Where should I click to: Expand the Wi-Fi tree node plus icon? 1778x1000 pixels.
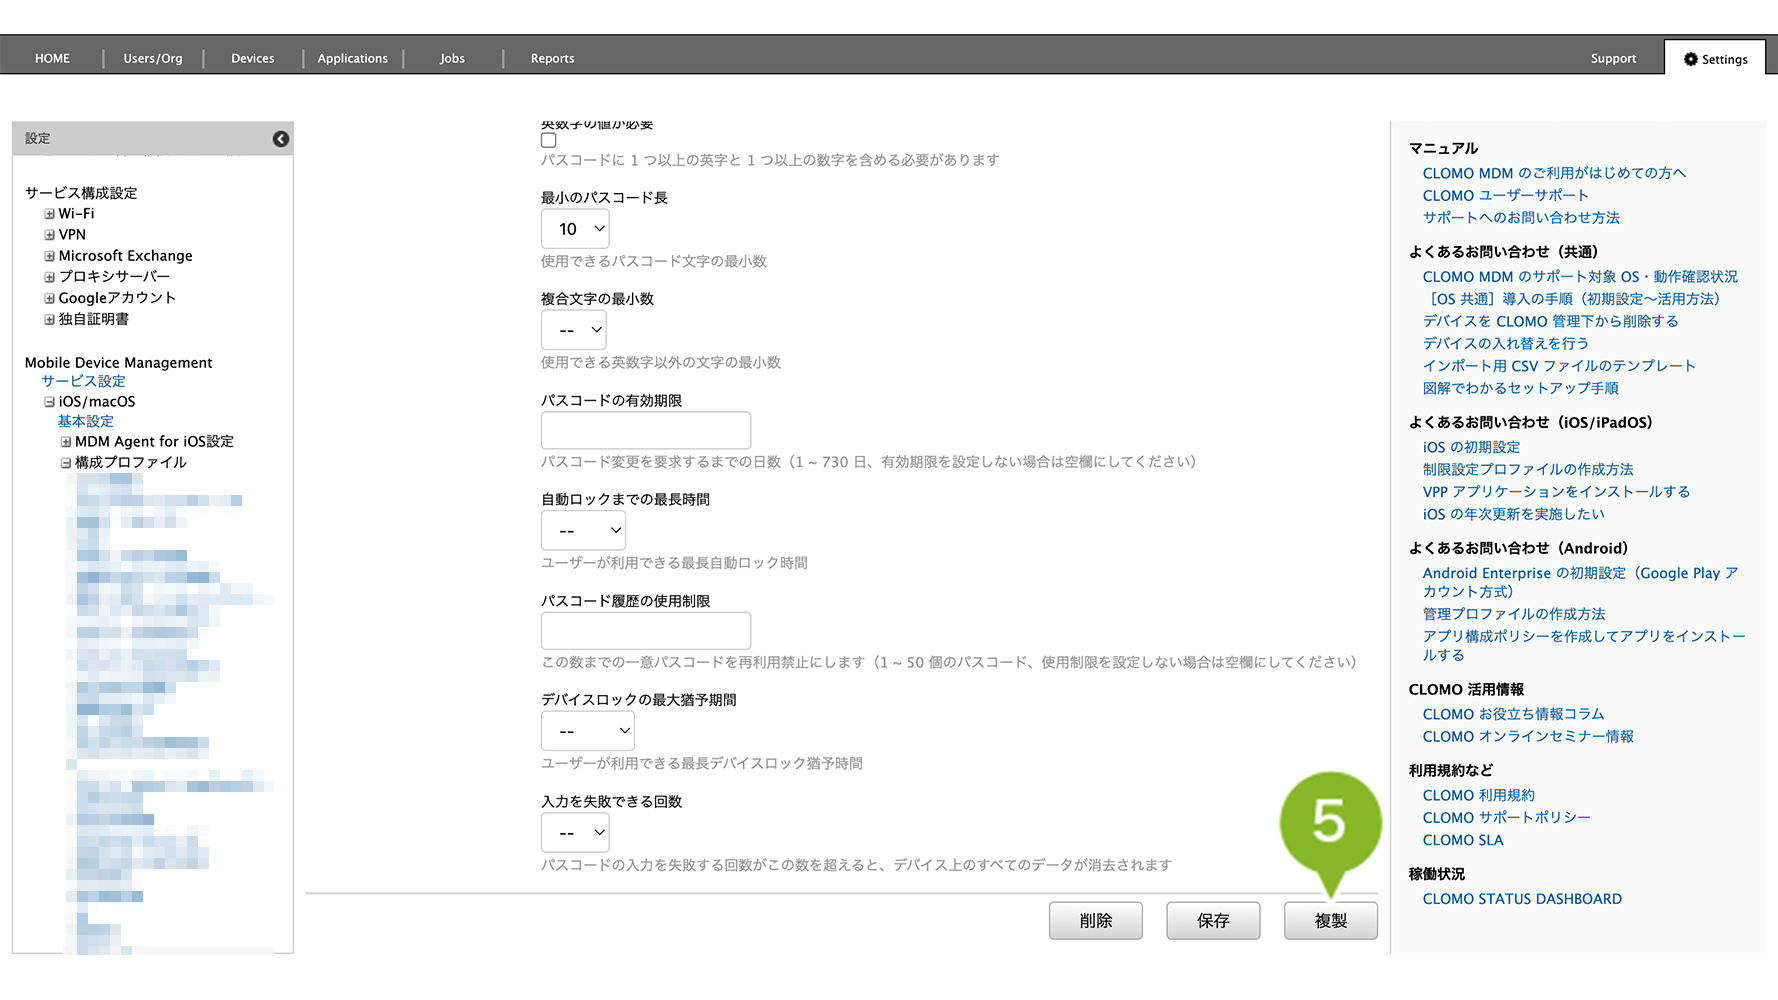pyautogui.click(x=49, y=214)
